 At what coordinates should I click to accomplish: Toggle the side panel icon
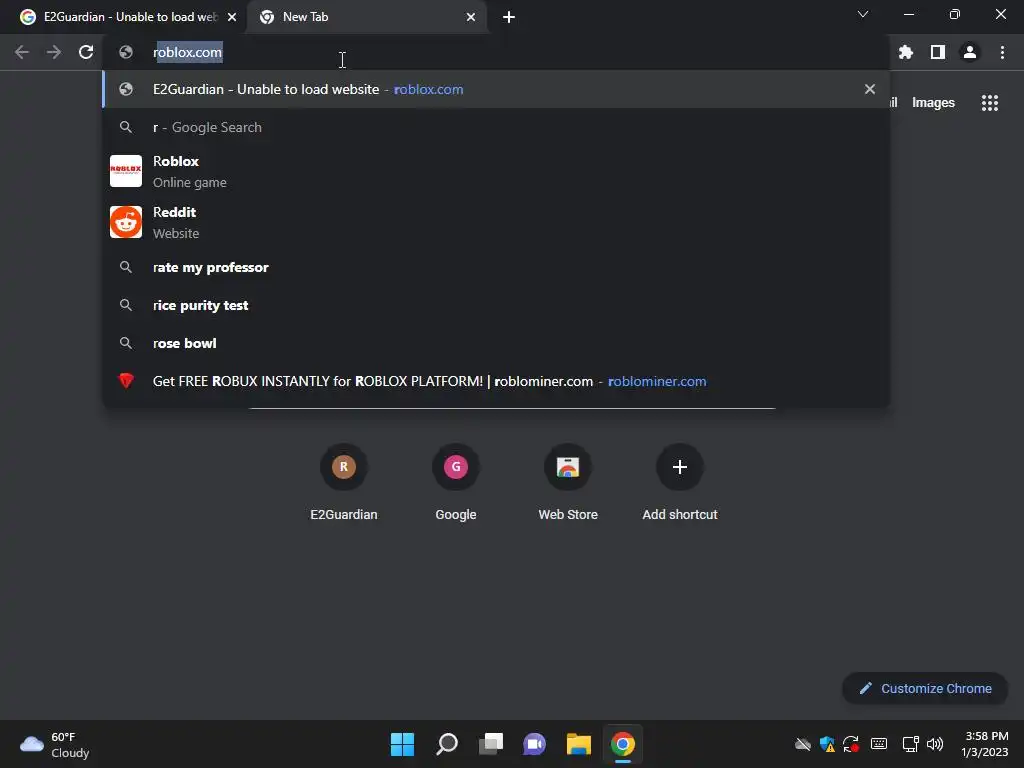[x=938, y=52]
